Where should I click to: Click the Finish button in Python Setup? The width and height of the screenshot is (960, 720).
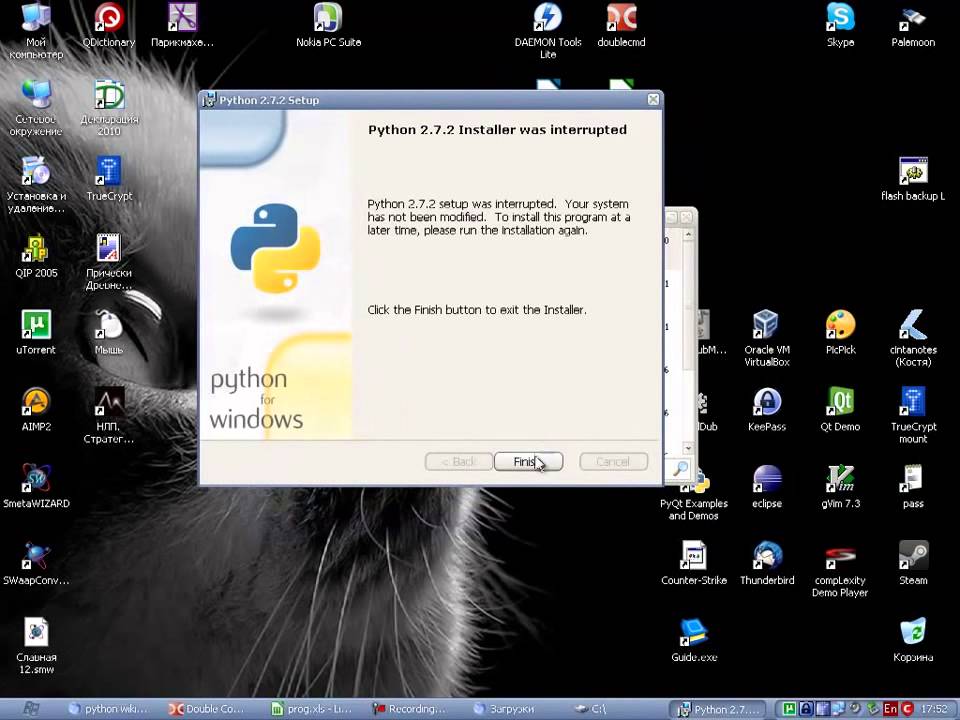(x=528, y=462)
